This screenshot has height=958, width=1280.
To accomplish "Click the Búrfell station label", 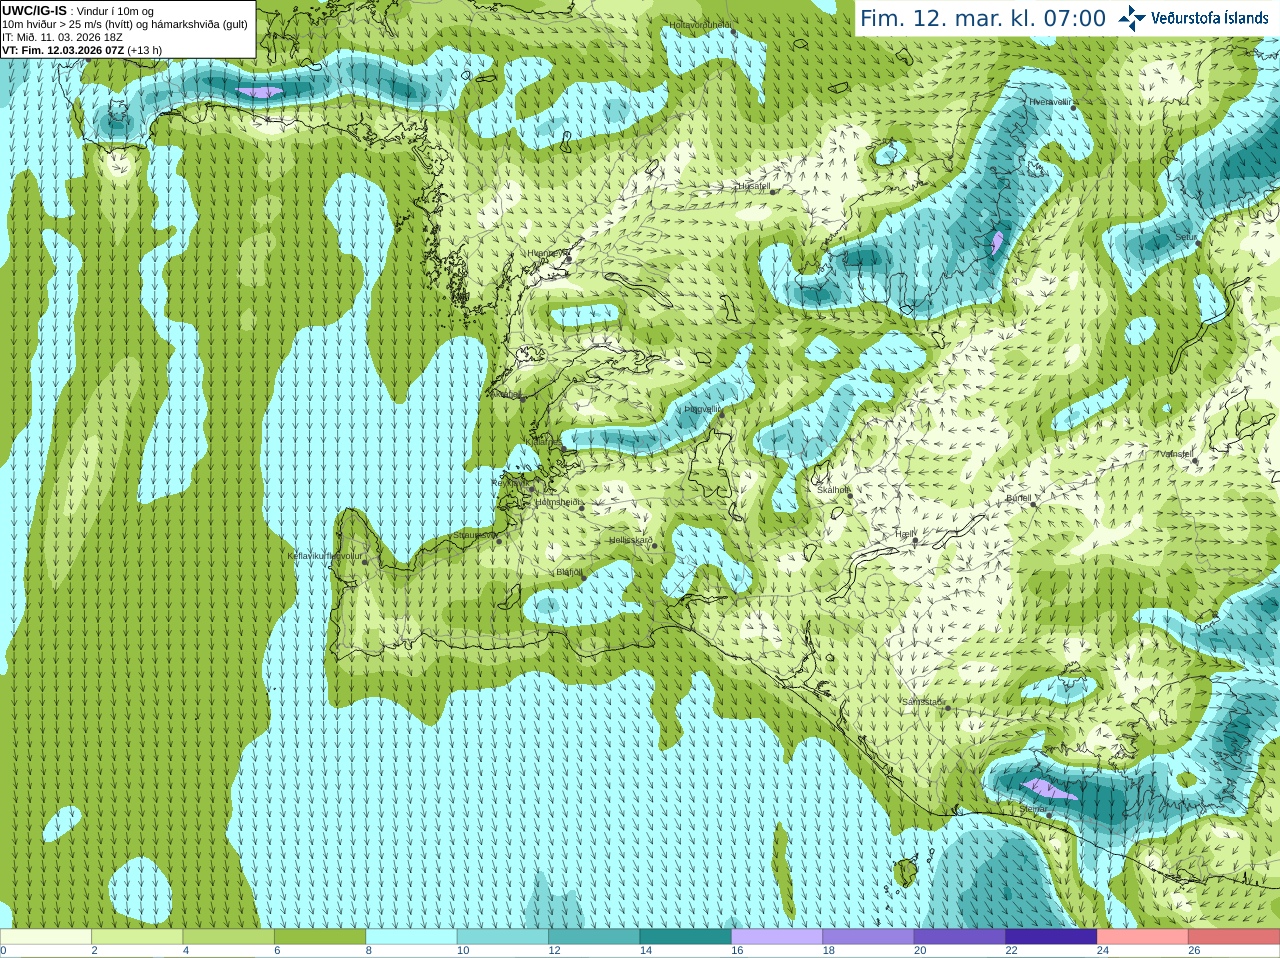I will coord(1018,498).
